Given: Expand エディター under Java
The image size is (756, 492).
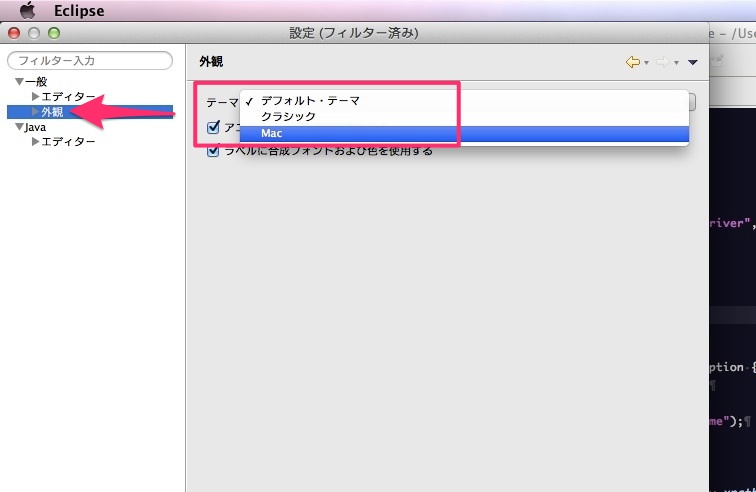Looking at the screenshot, I should 35,142.
